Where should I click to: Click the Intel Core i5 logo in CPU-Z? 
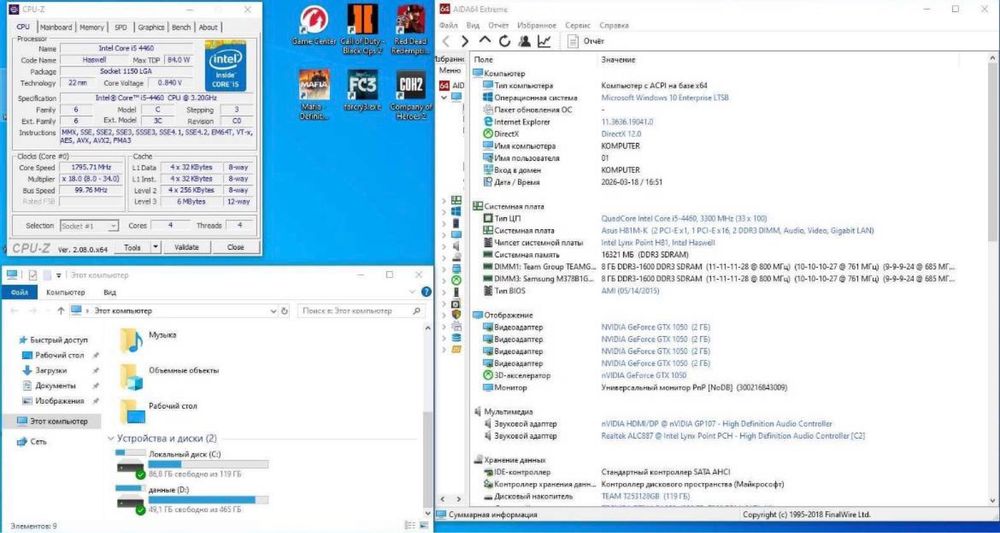(x=225, y=66)
